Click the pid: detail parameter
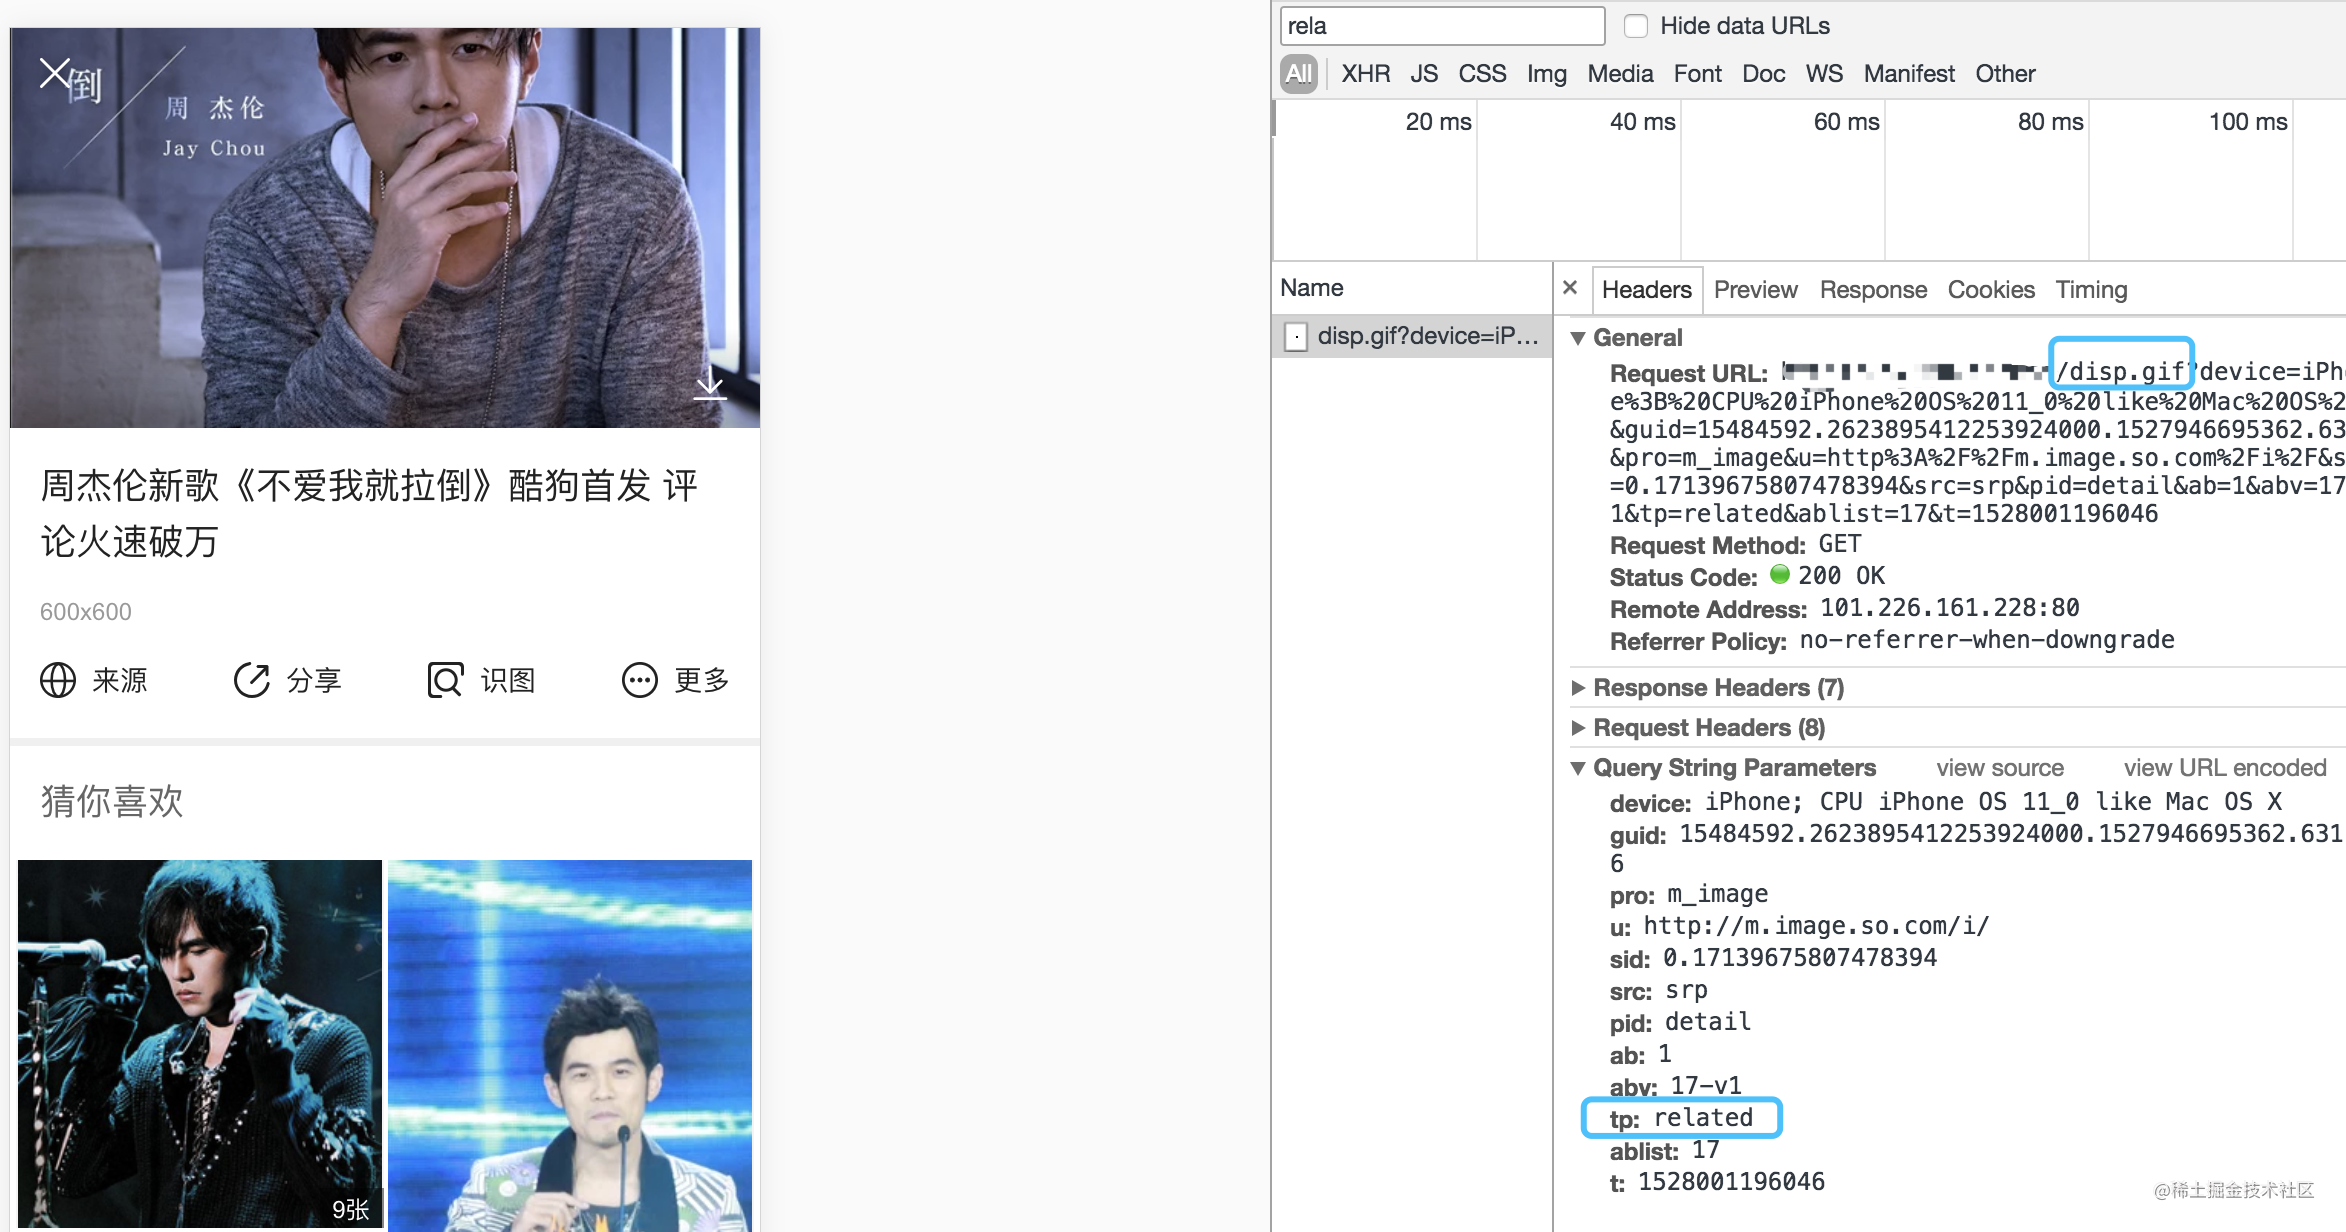Screen dimensions: 2346x1232 1680,1022
